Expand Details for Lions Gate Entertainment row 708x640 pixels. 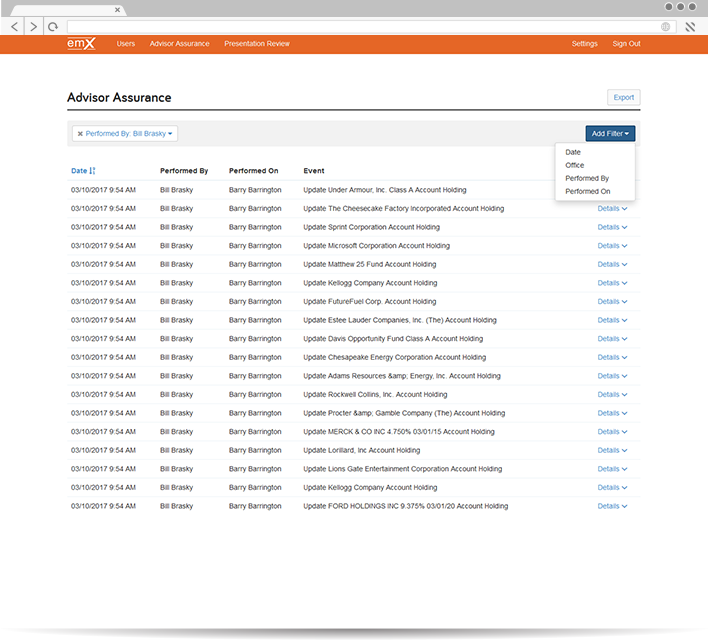612,469
